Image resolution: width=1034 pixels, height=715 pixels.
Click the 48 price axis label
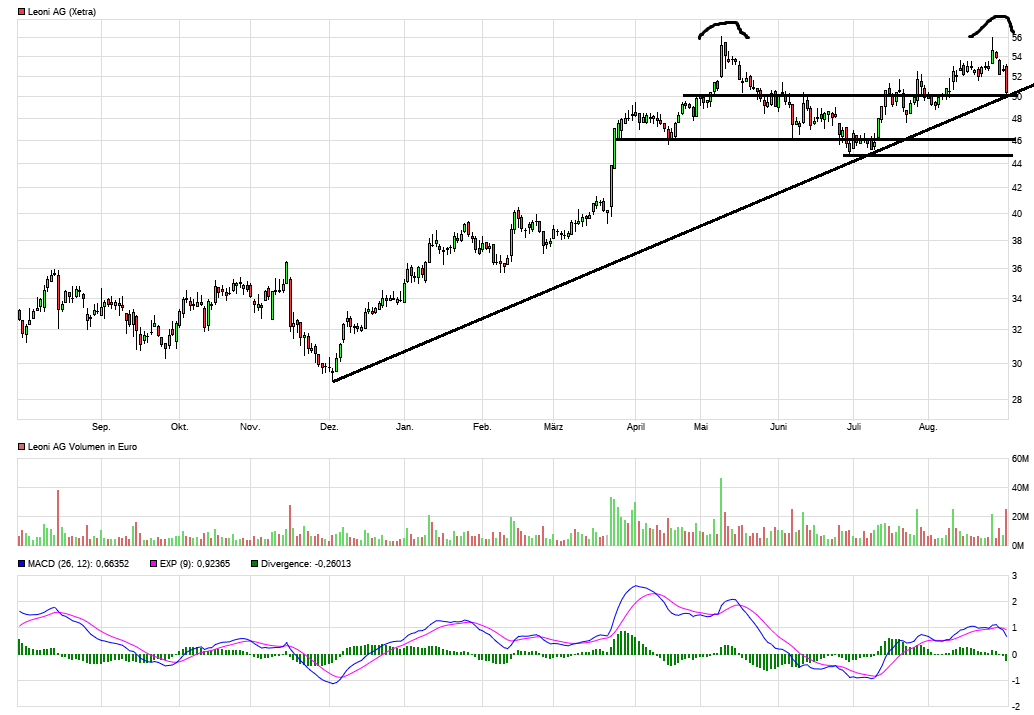[1017, 119]
